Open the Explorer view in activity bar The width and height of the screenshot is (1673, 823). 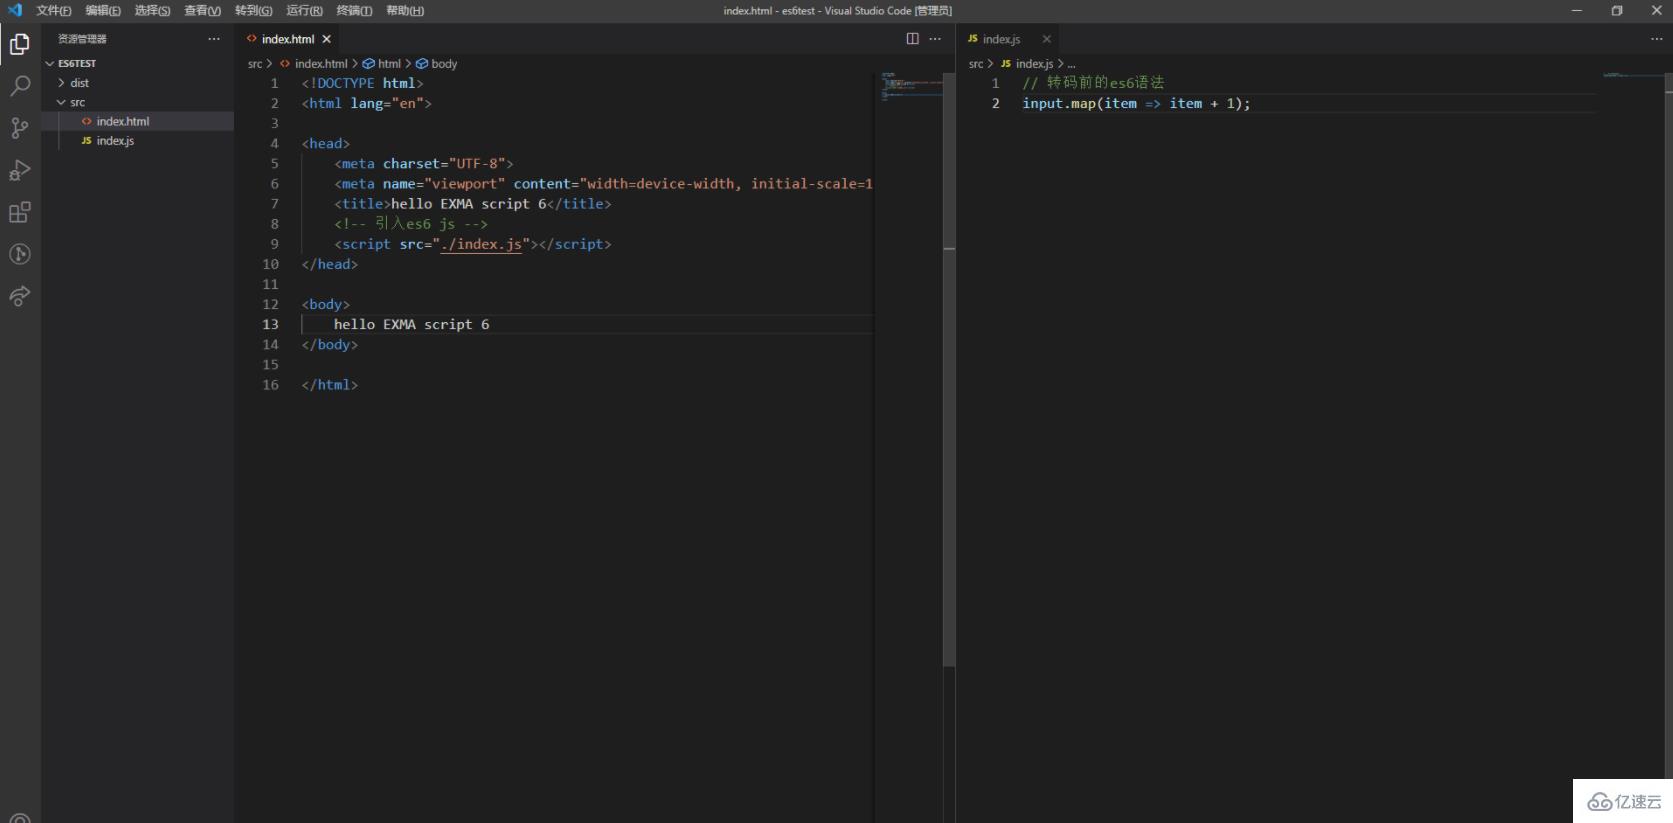click(19, 44)
